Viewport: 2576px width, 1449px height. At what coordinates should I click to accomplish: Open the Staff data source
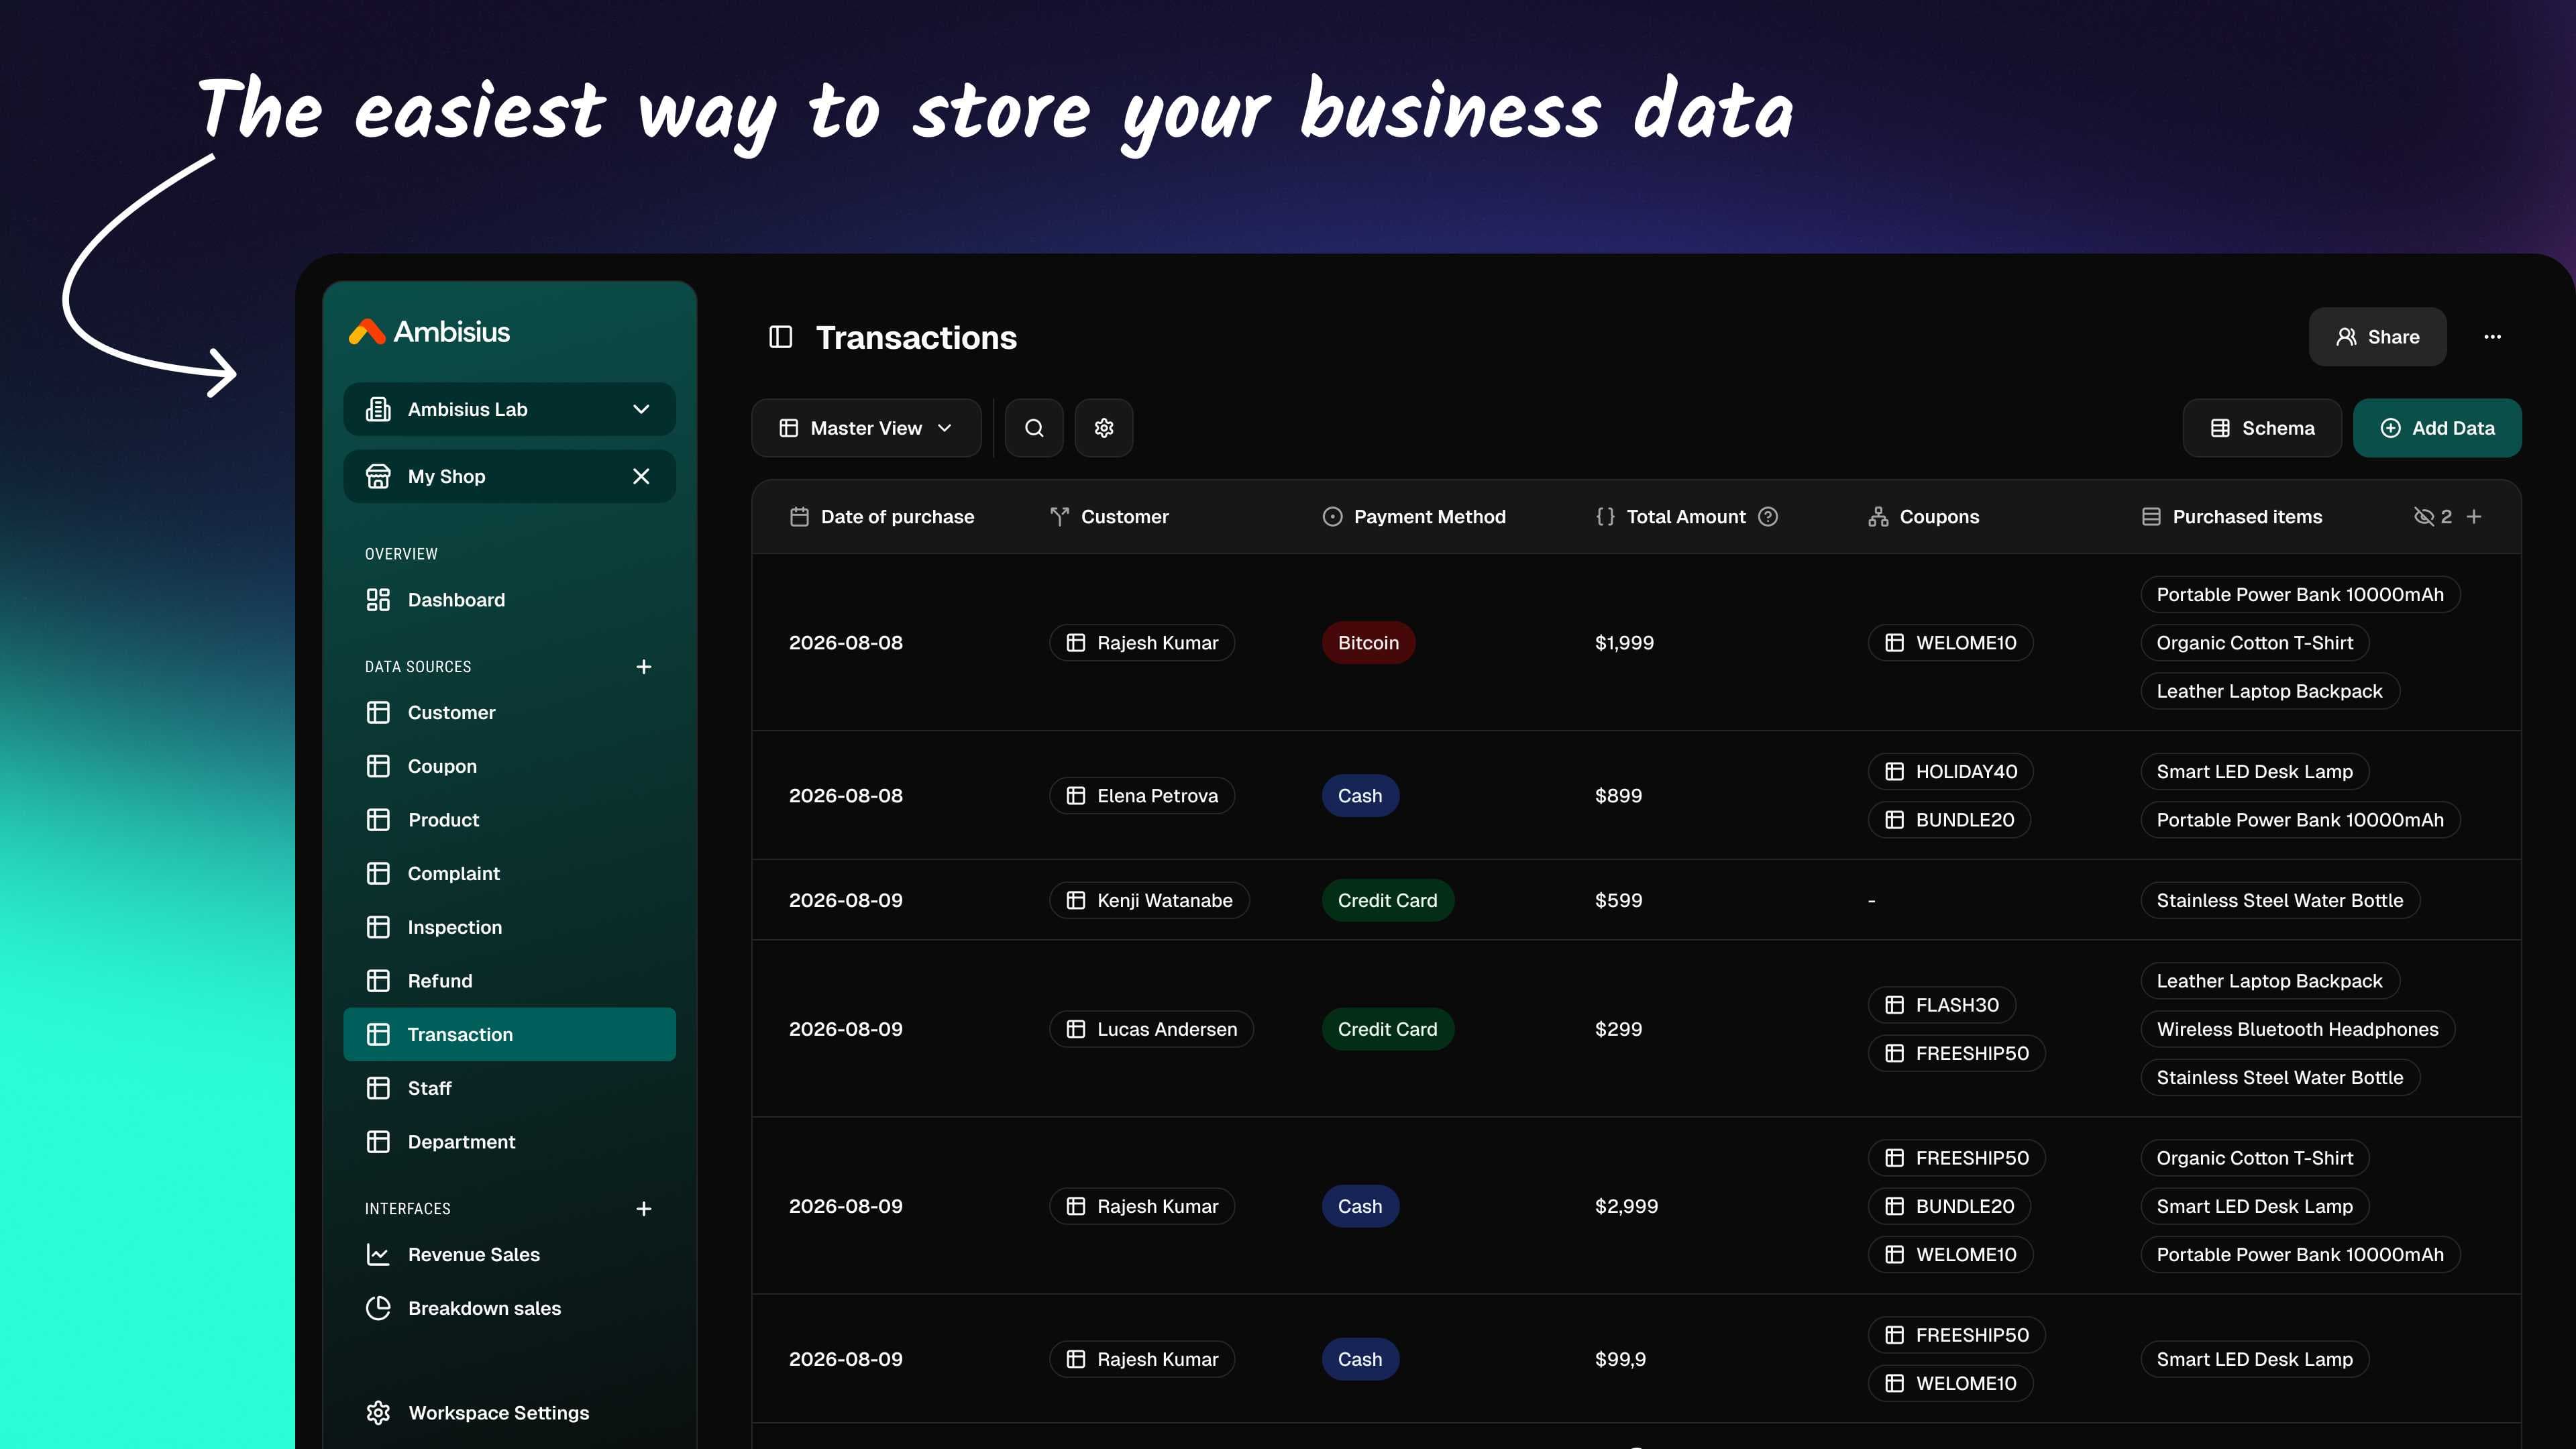tap(510, 1088)
